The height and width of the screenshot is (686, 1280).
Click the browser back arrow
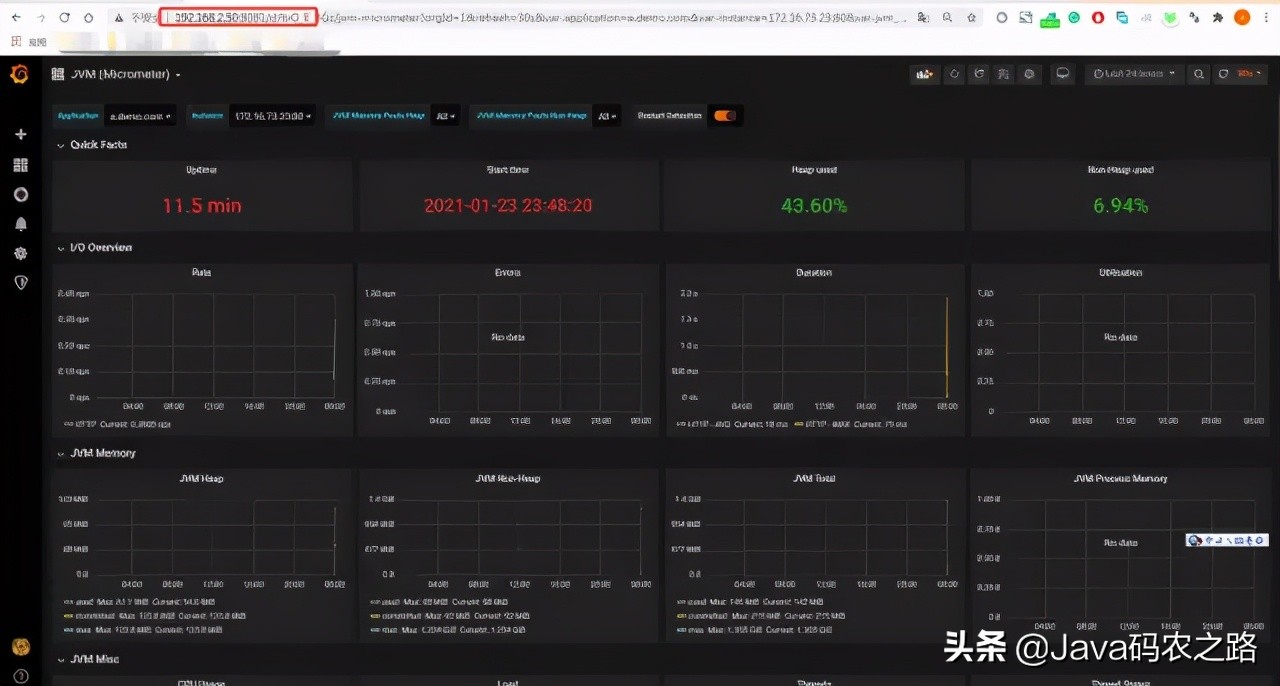click(x=16, y=18)
